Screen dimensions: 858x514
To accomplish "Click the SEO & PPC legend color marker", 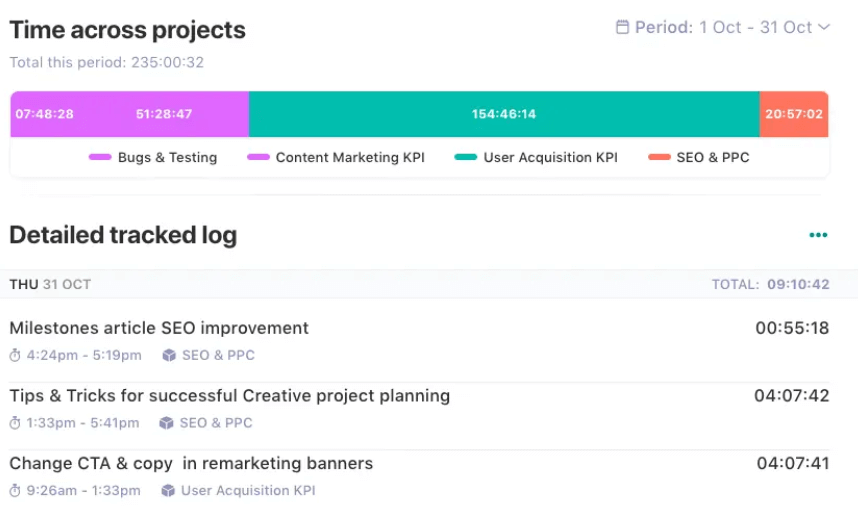I will (x=659, y=157).
